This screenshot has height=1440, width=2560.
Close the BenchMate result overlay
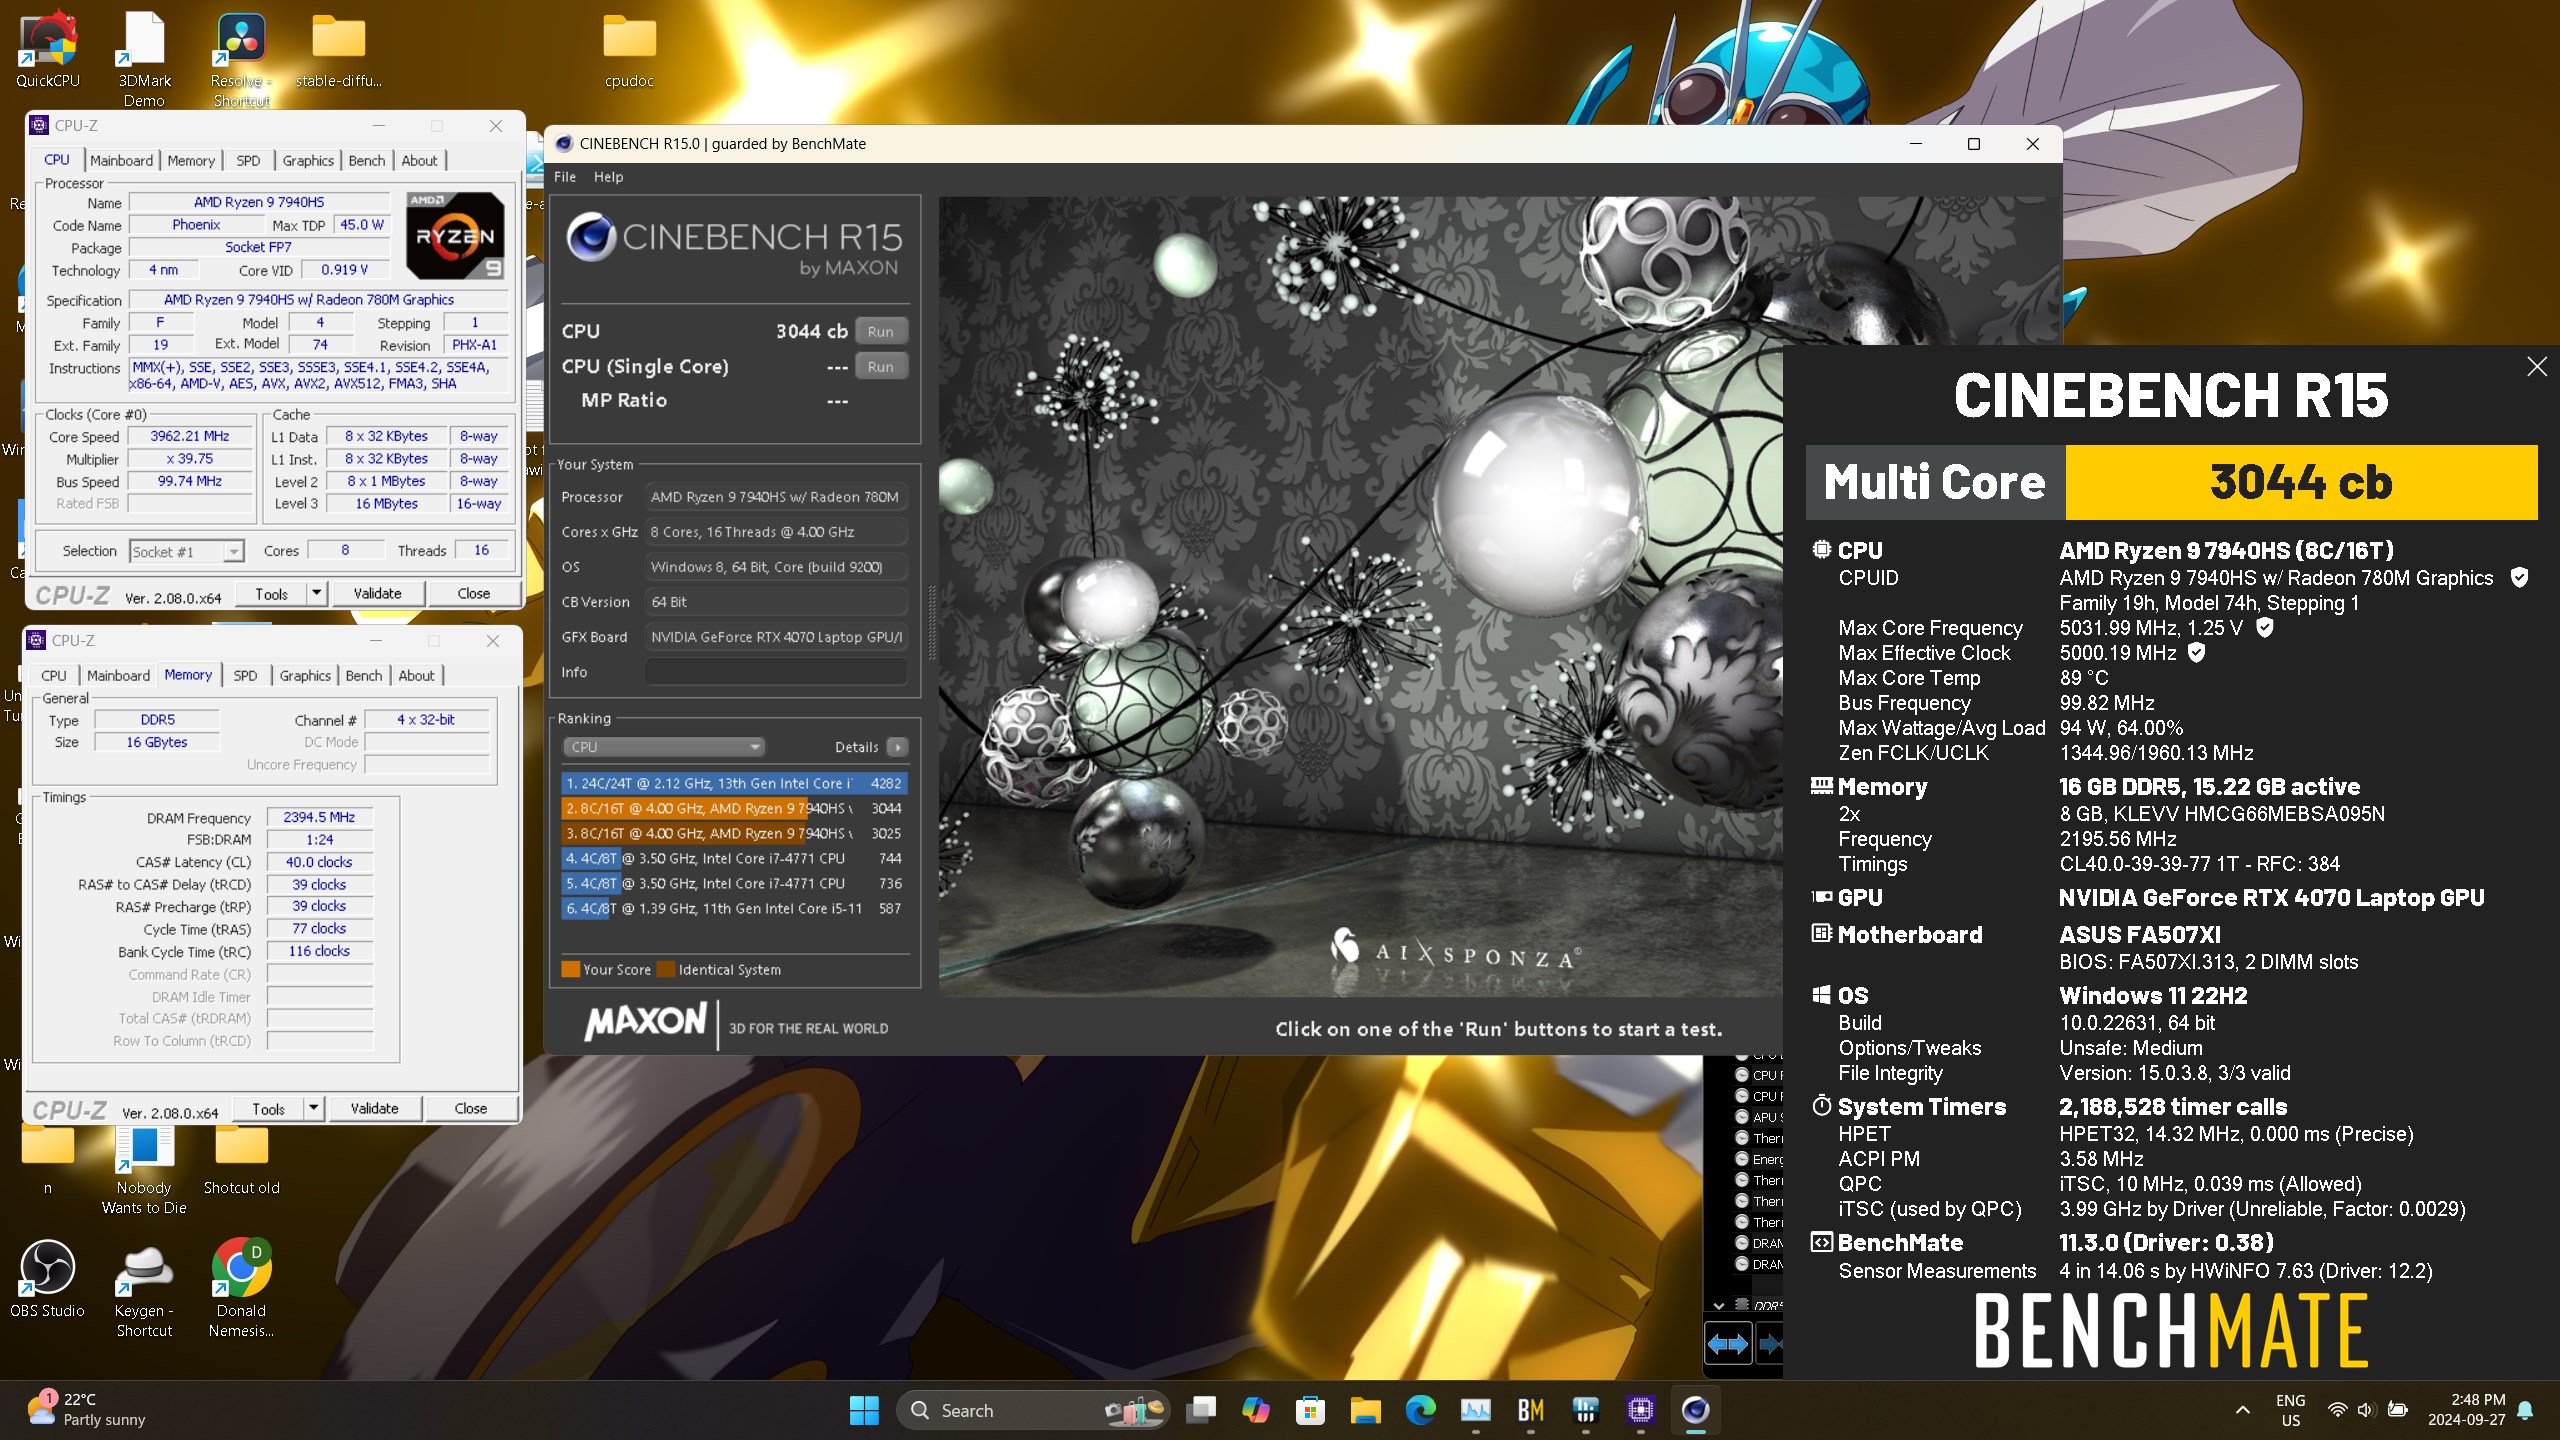pos(2536,367)
